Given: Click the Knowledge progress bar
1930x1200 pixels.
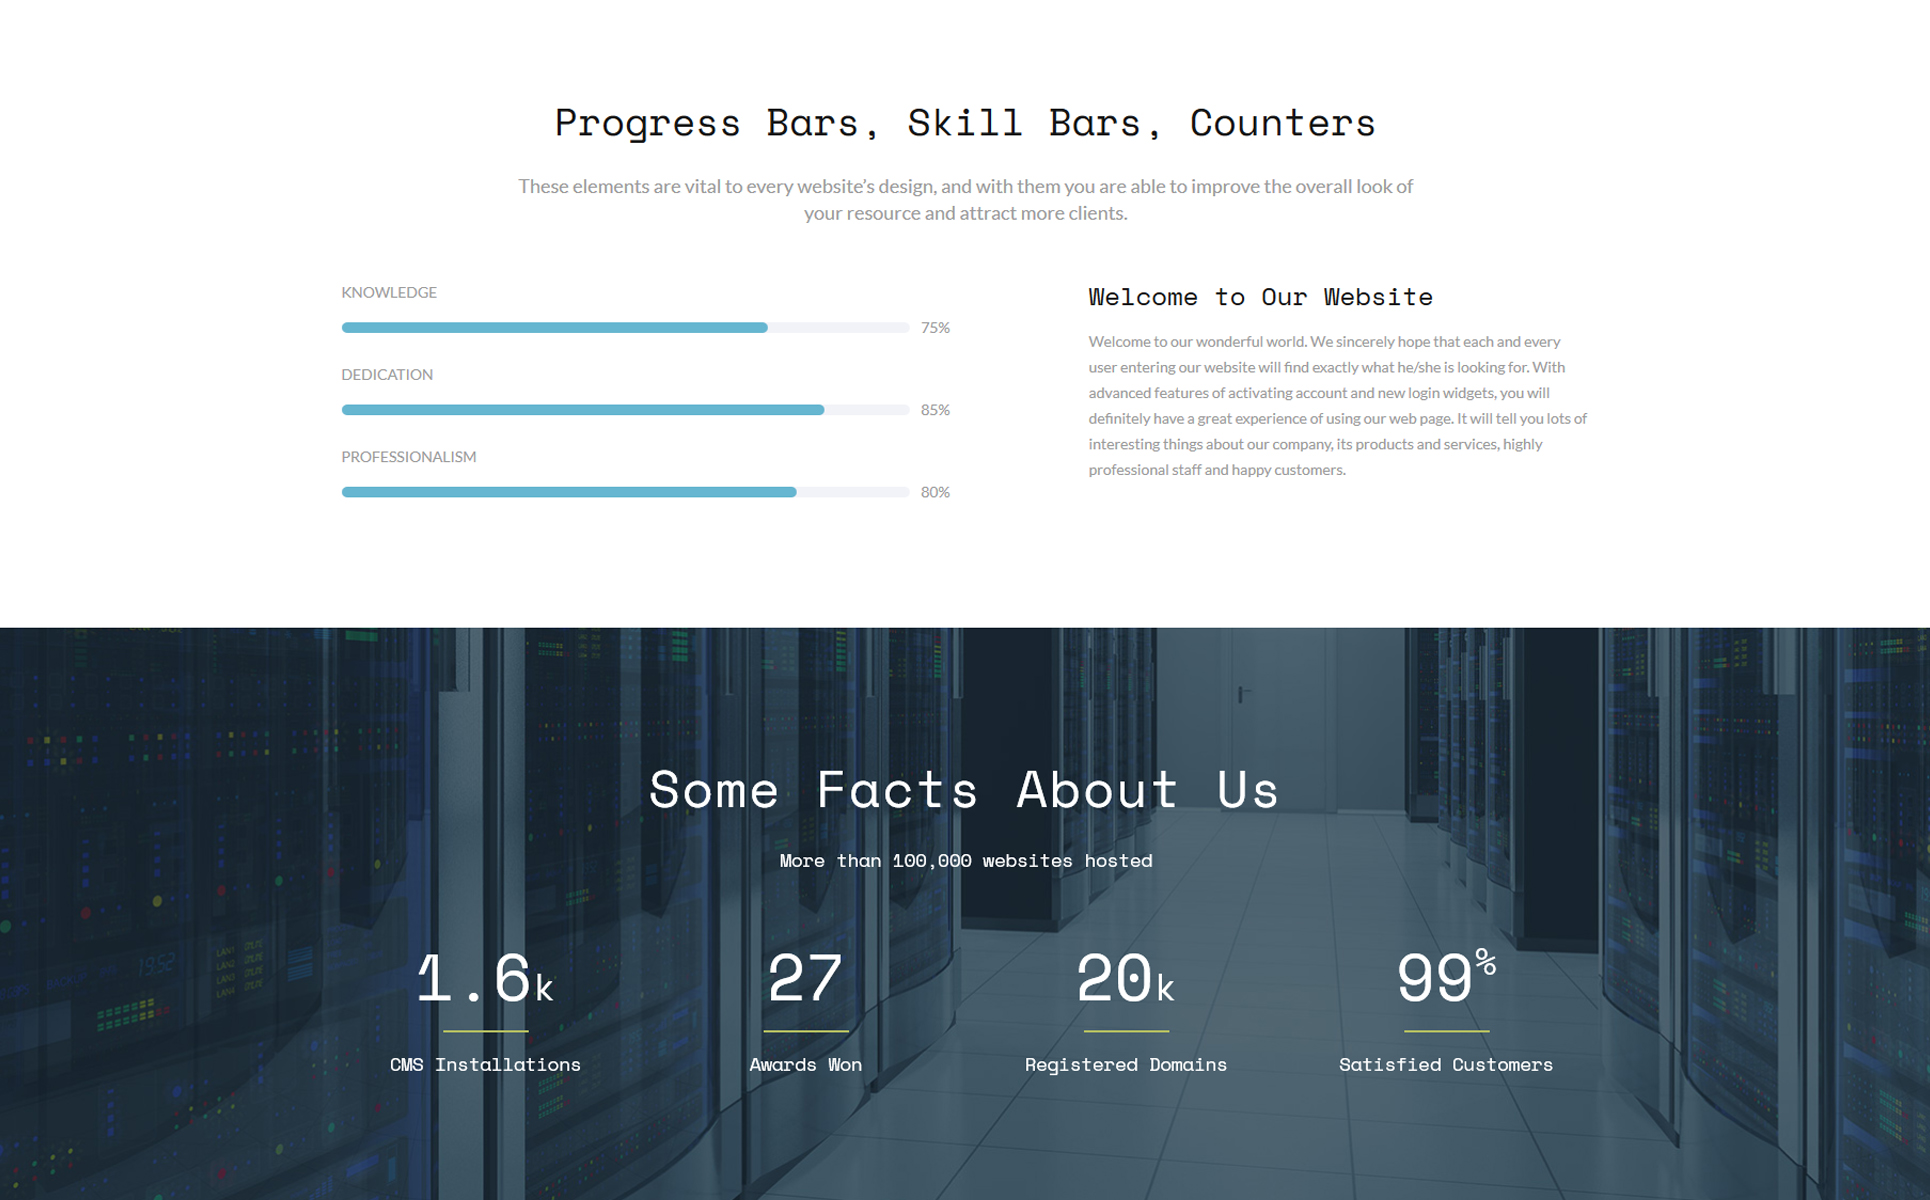Looking at the screenshot, I should pos(625,328).
